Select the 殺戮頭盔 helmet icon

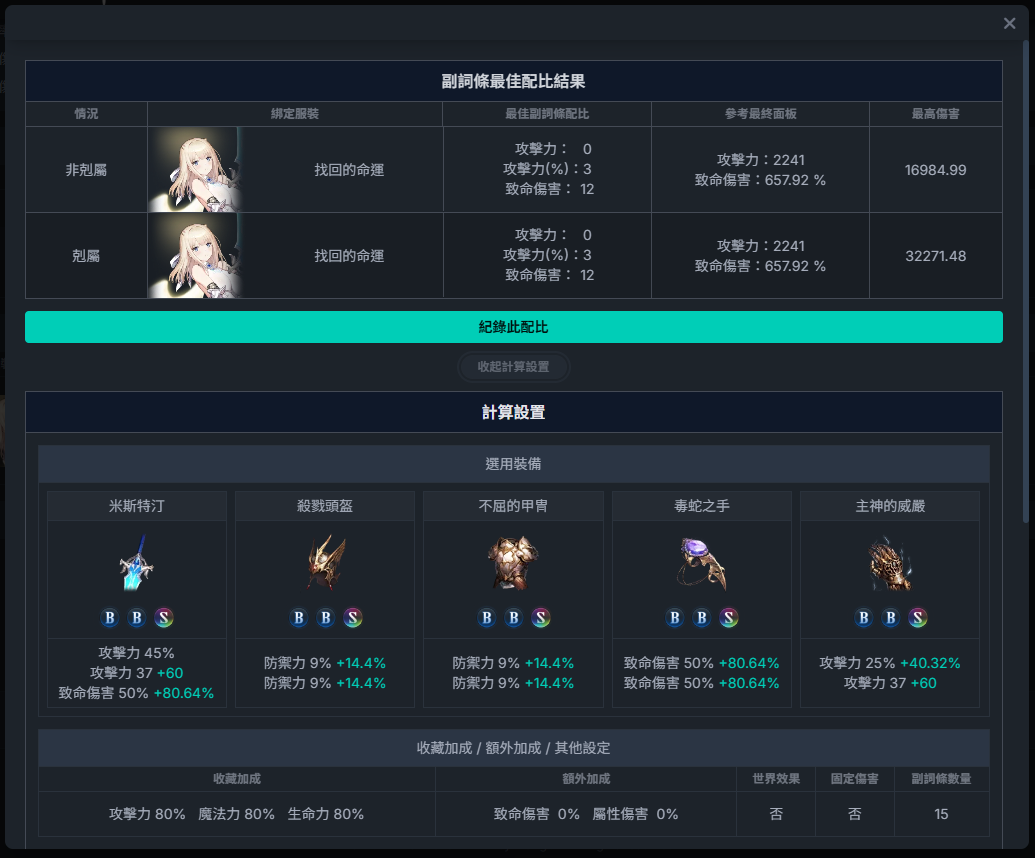325,562
